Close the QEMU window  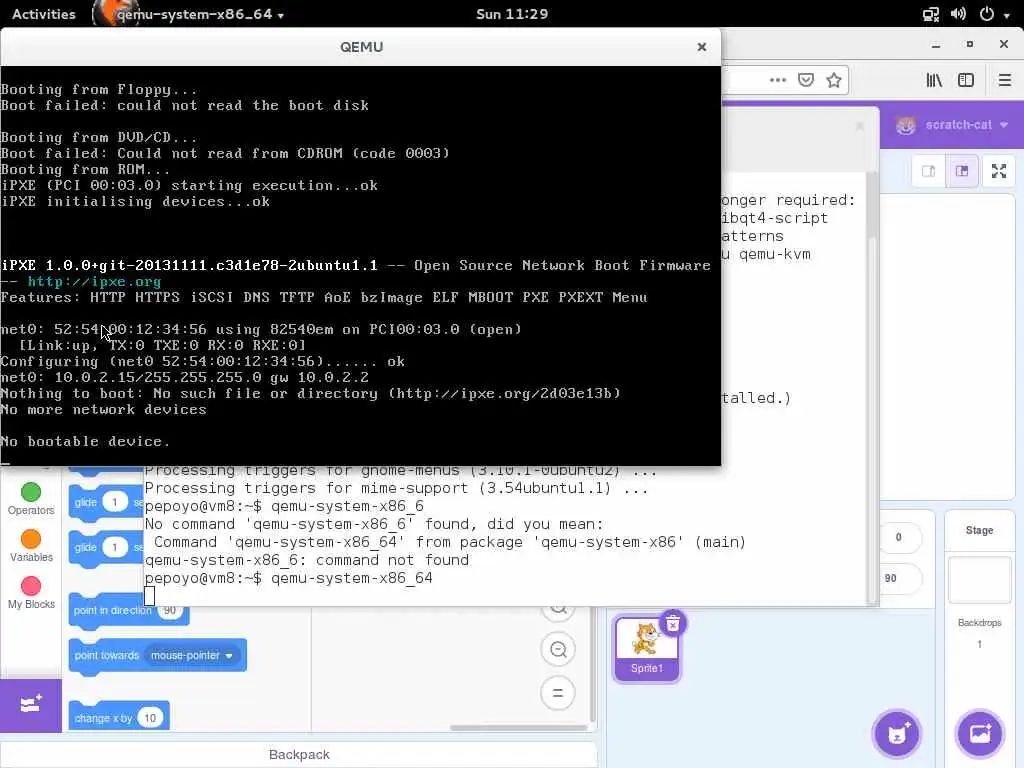(x=701, y=47)
